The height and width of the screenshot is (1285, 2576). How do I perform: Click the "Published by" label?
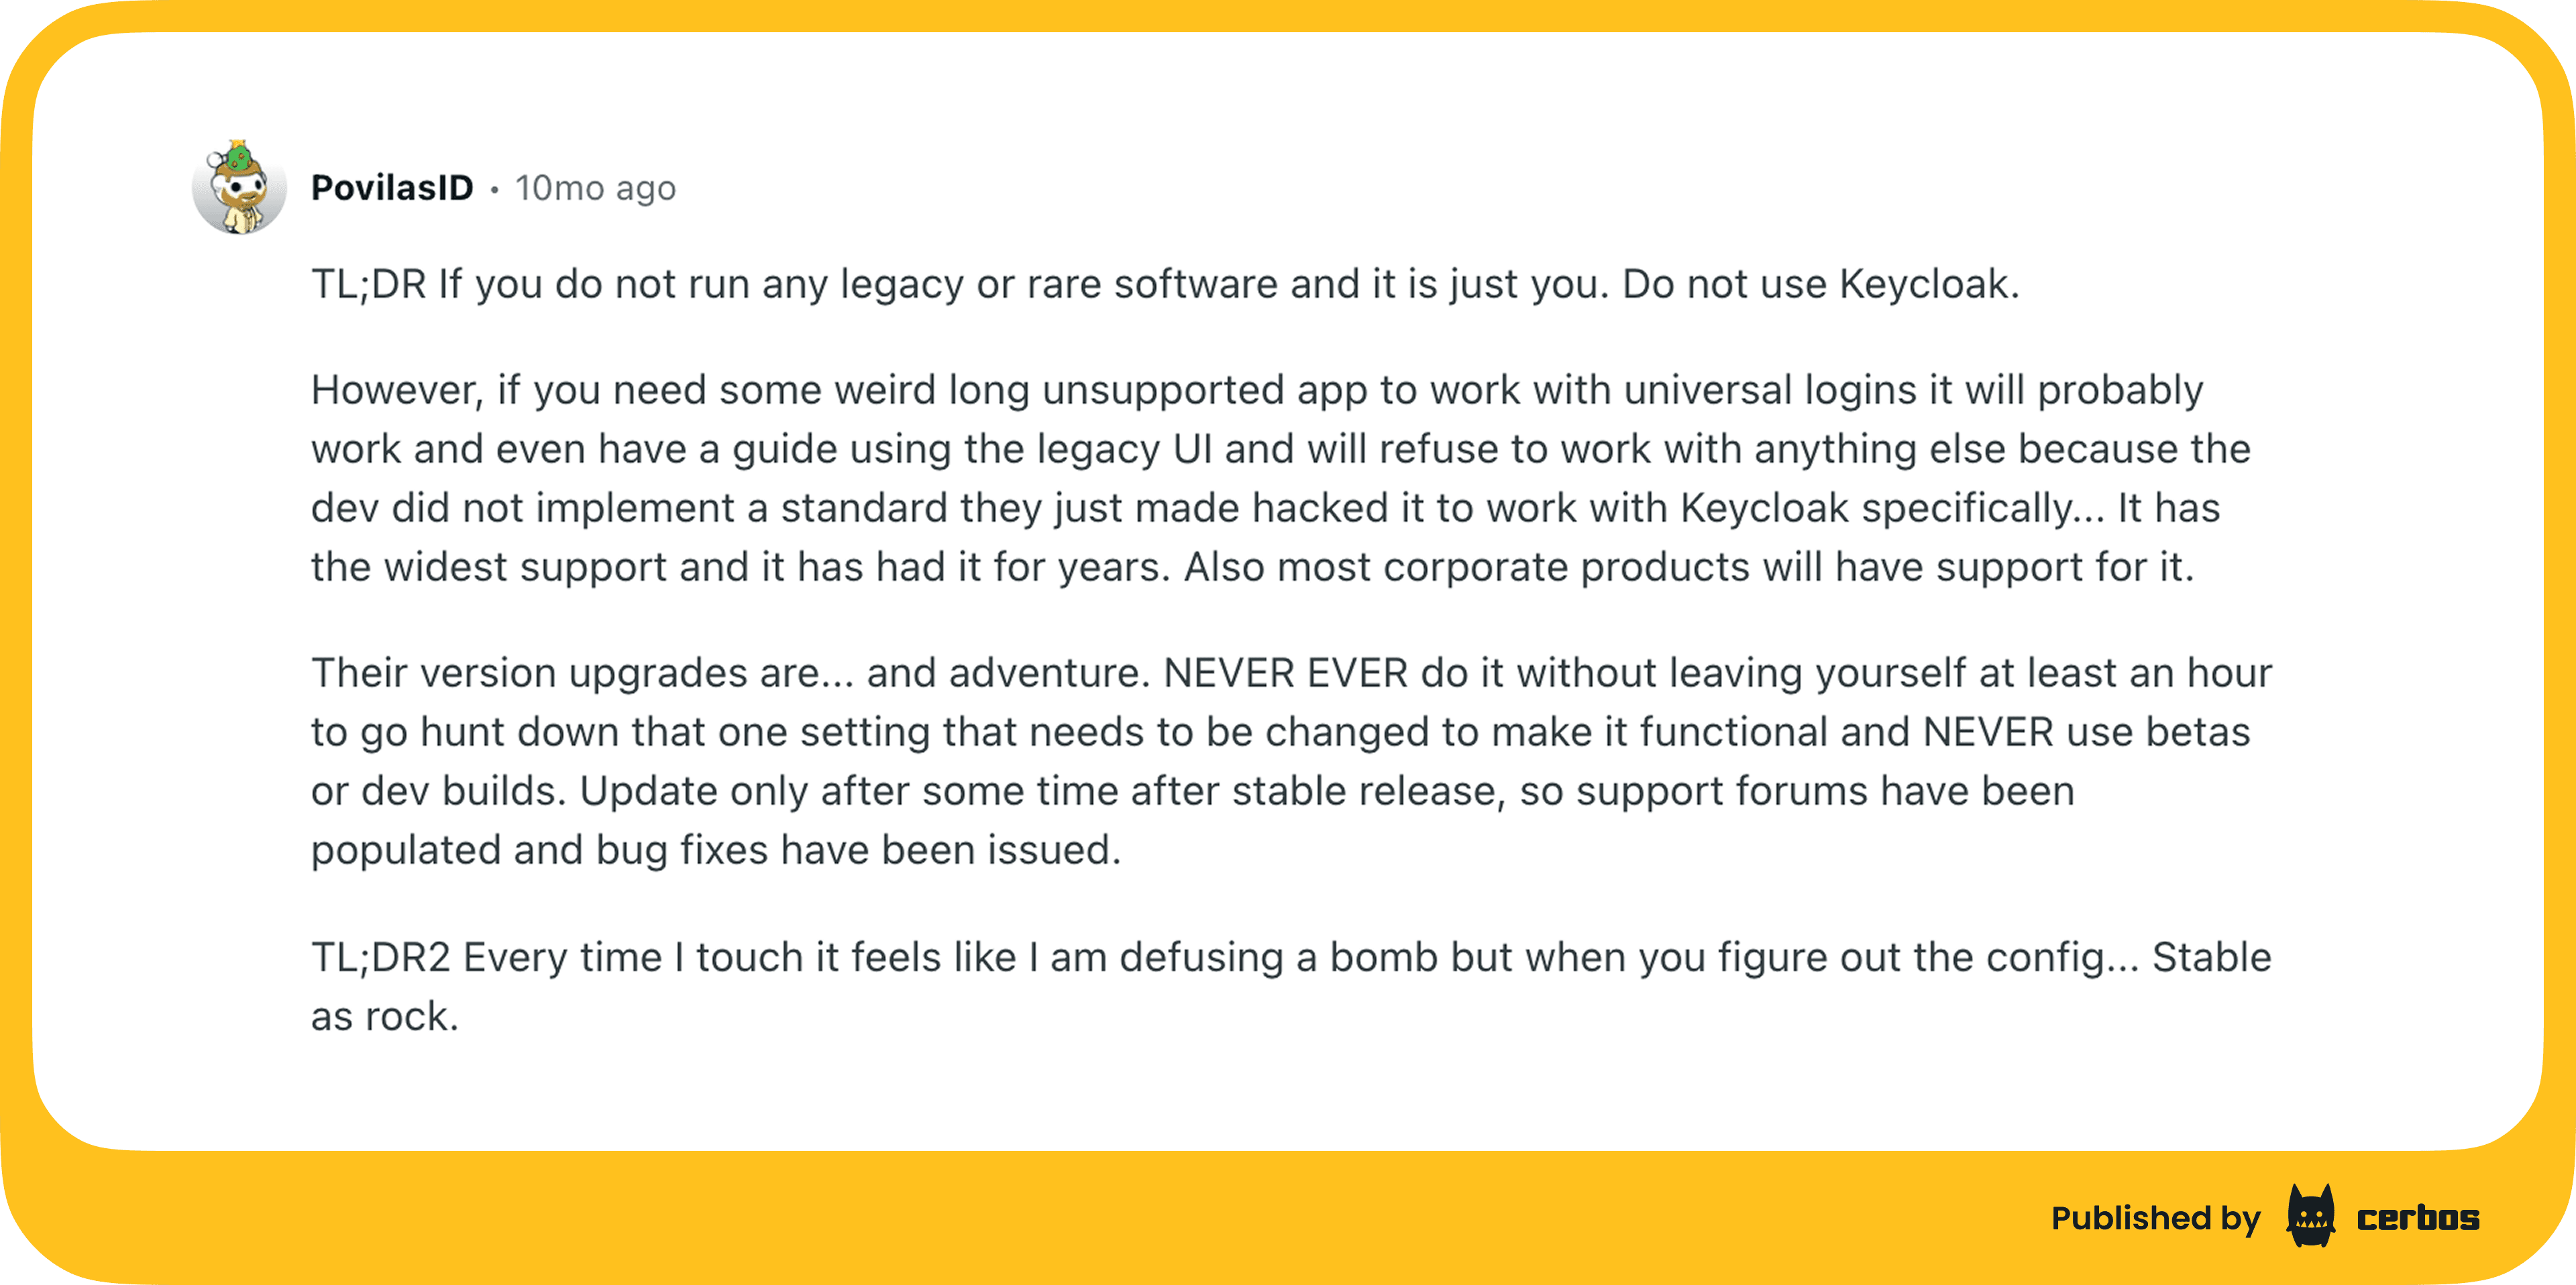click(x=2155, y=1218)
